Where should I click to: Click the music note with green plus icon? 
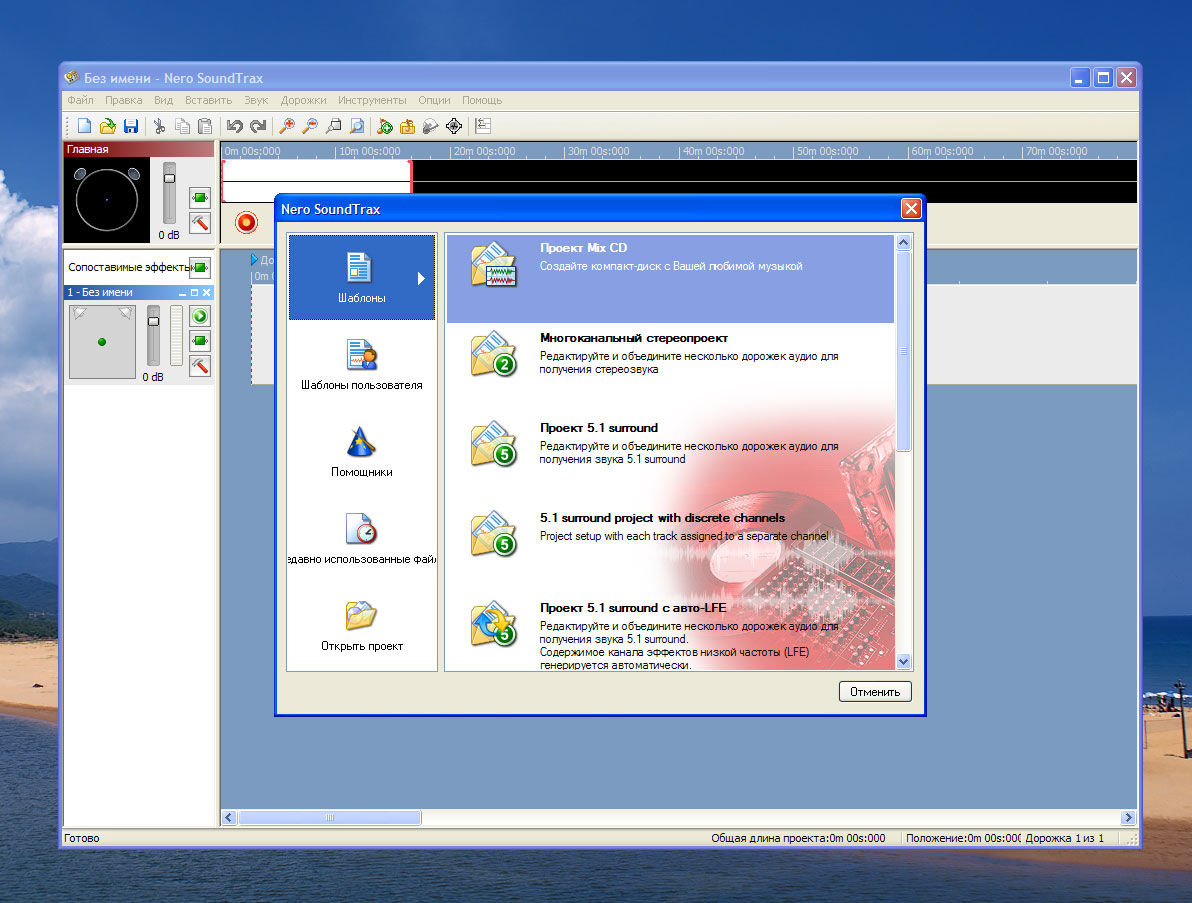click(x=385, y=126)
